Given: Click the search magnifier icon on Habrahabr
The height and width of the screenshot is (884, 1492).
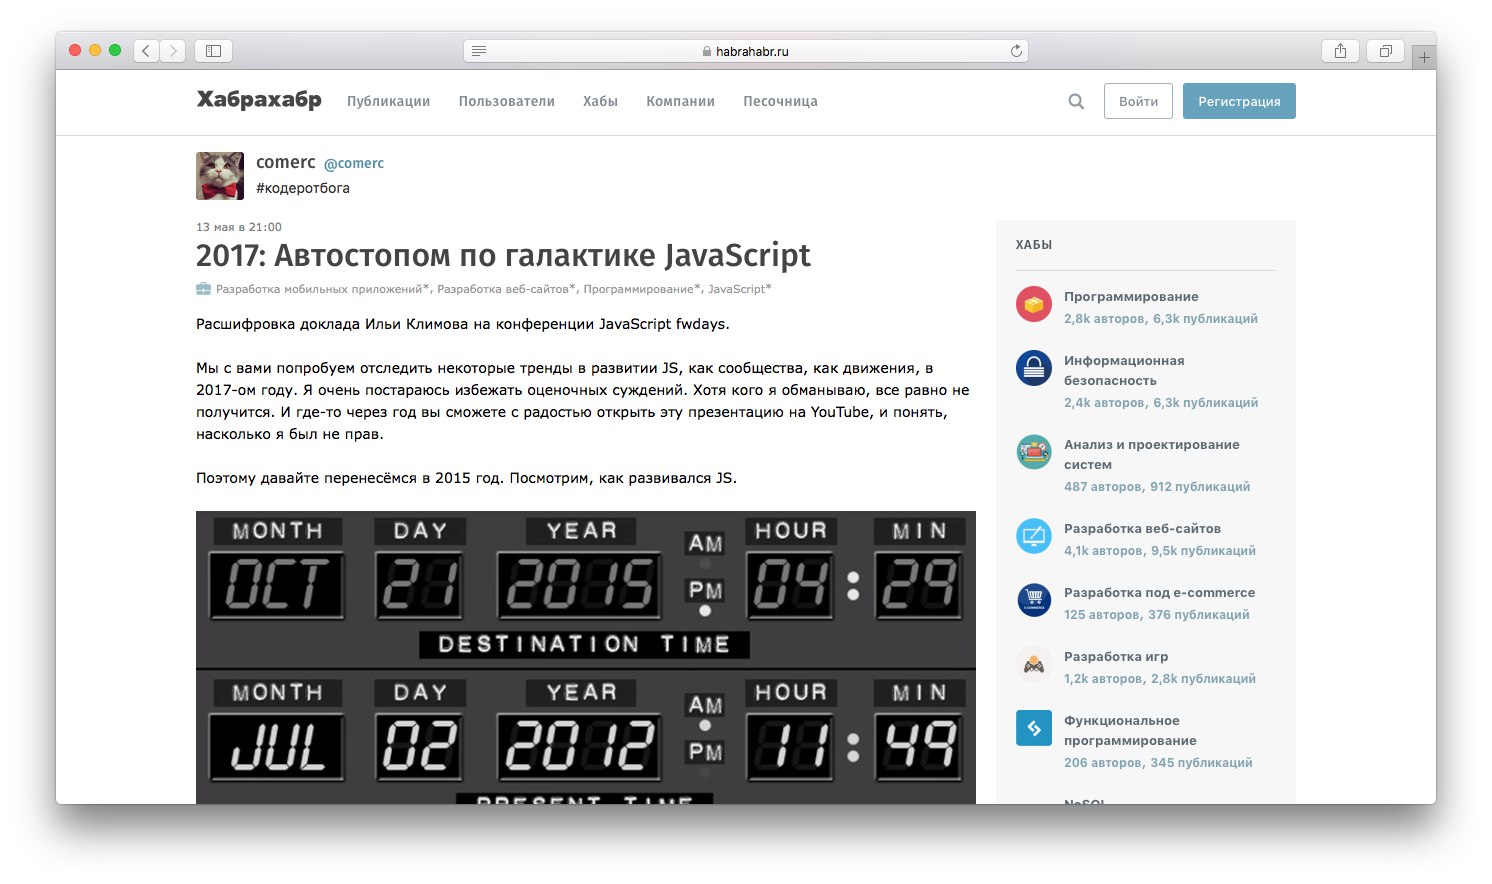Looking at the screenshot, I should 1076,101.
